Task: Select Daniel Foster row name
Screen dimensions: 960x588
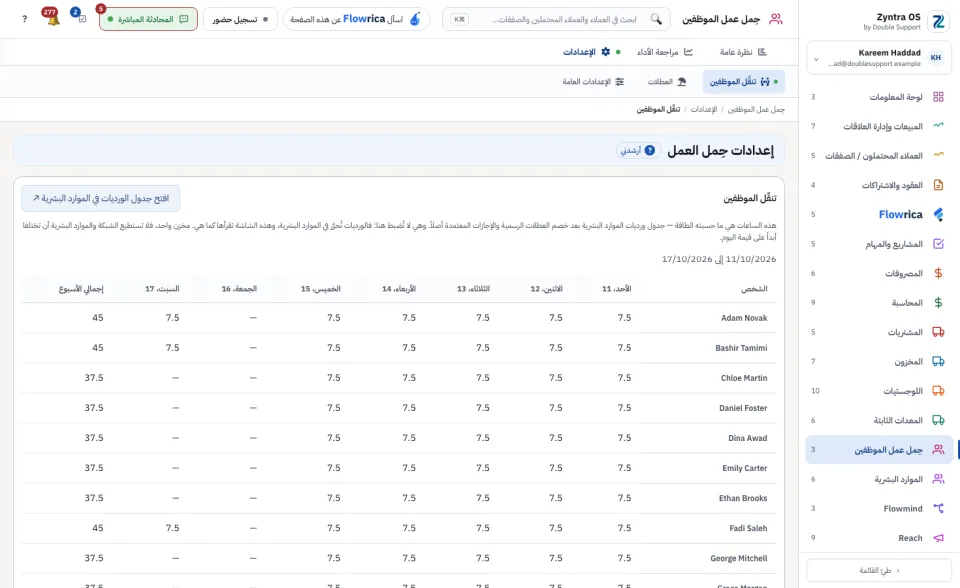Action: [743, 408]
